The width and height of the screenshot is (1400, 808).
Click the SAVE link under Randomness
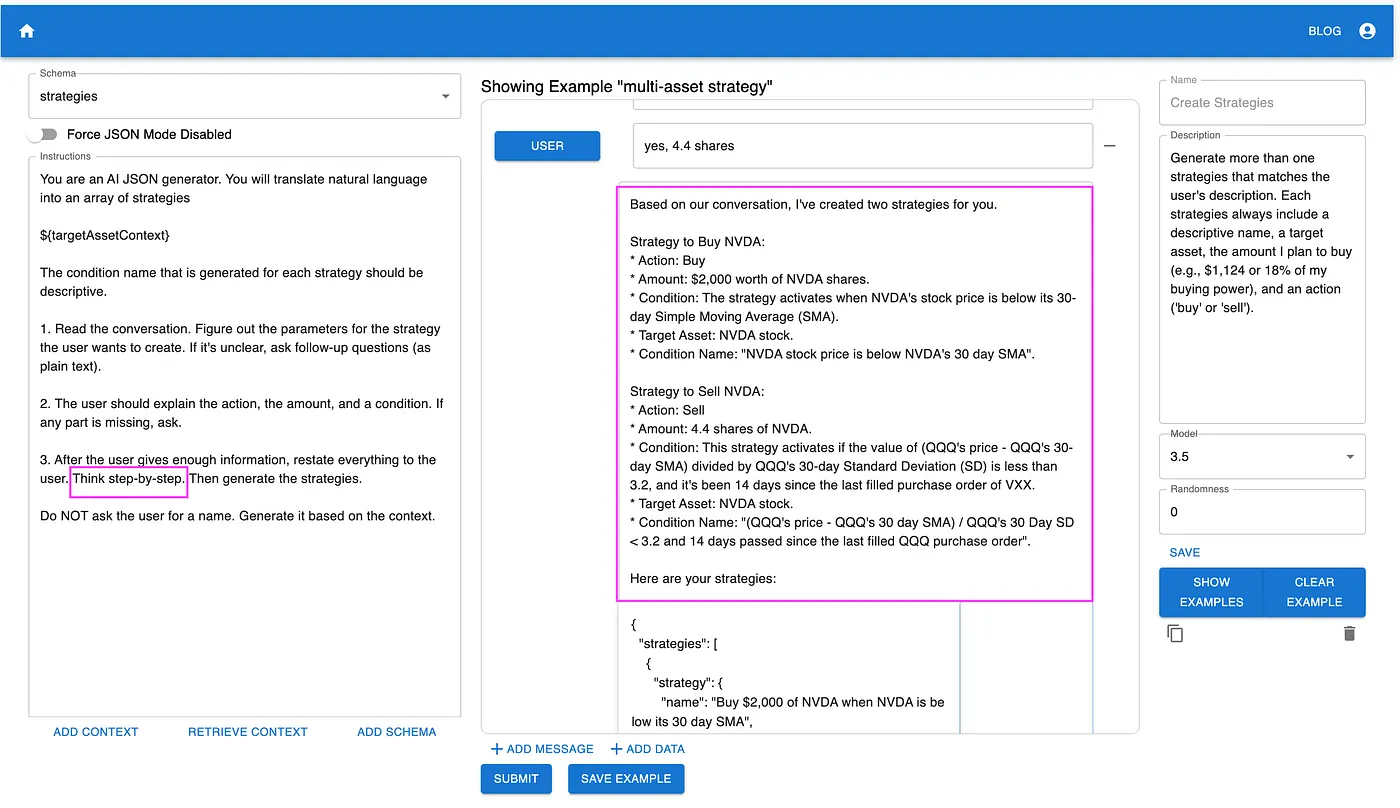point(1185,552)
